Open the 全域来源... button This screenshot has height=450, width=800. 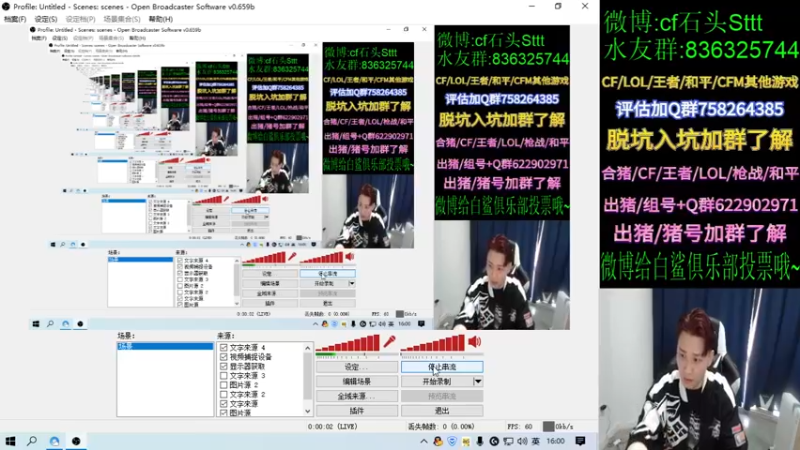click(357, 396)
